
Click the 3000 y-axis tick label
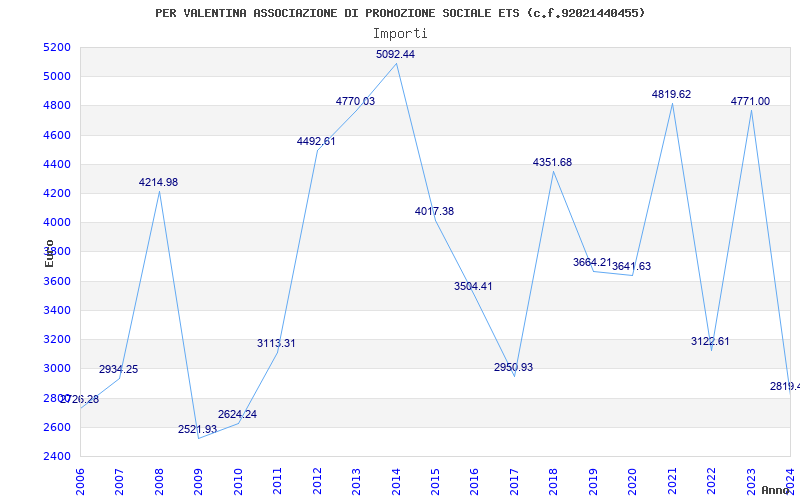[x=57, y=368]
